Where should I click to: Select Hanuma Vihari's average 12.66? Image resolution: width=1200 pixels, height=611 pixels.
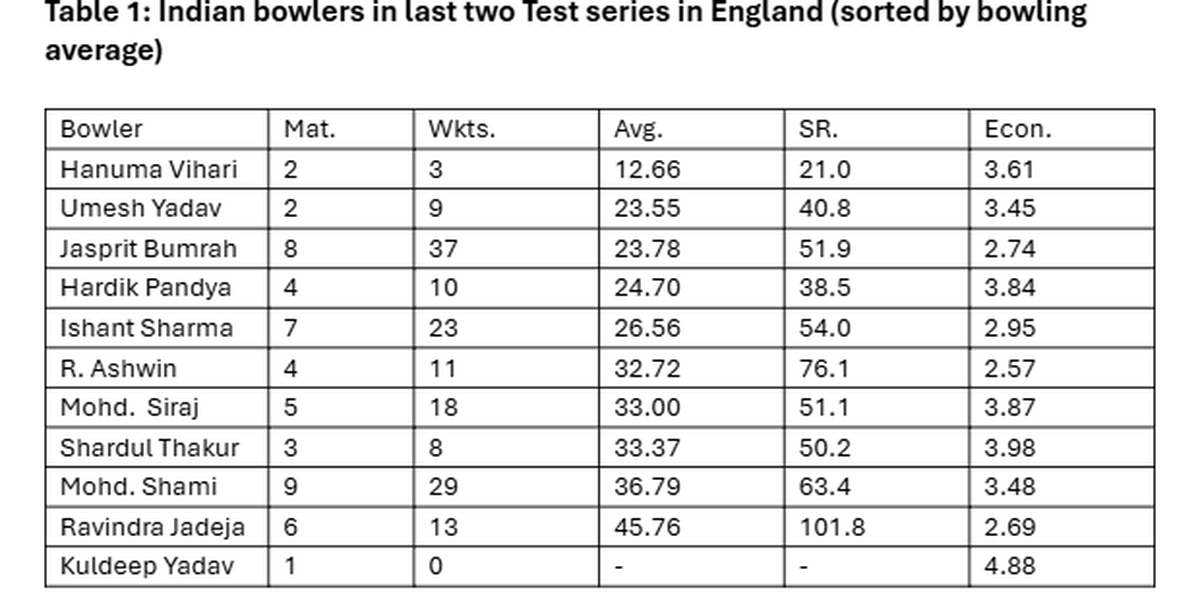[x=647, y=169]
